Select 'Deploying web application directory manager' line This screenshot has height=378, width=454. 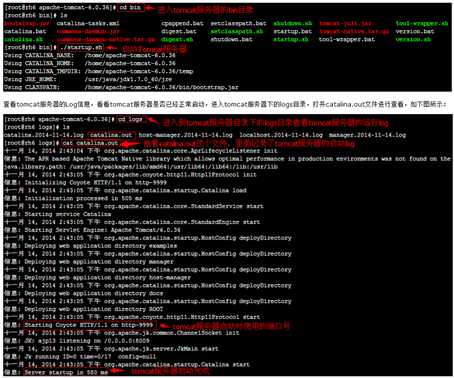89,262
